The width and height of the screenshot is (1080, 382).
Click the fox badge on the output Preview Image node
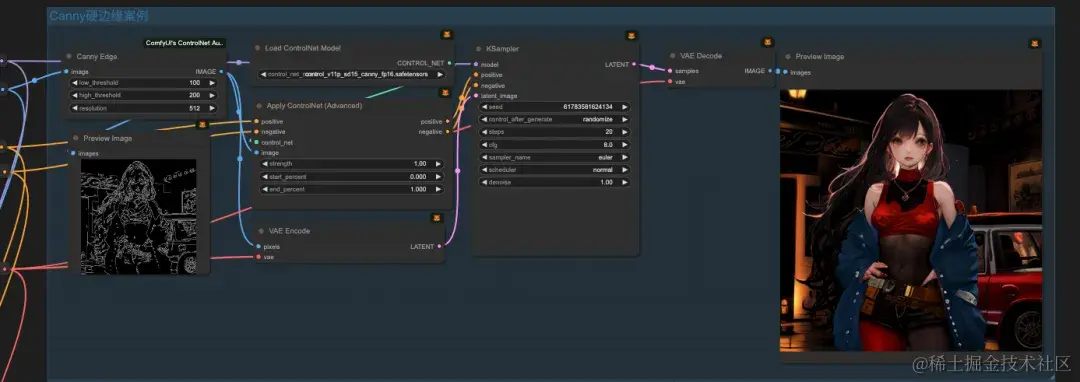point(1035,43)
